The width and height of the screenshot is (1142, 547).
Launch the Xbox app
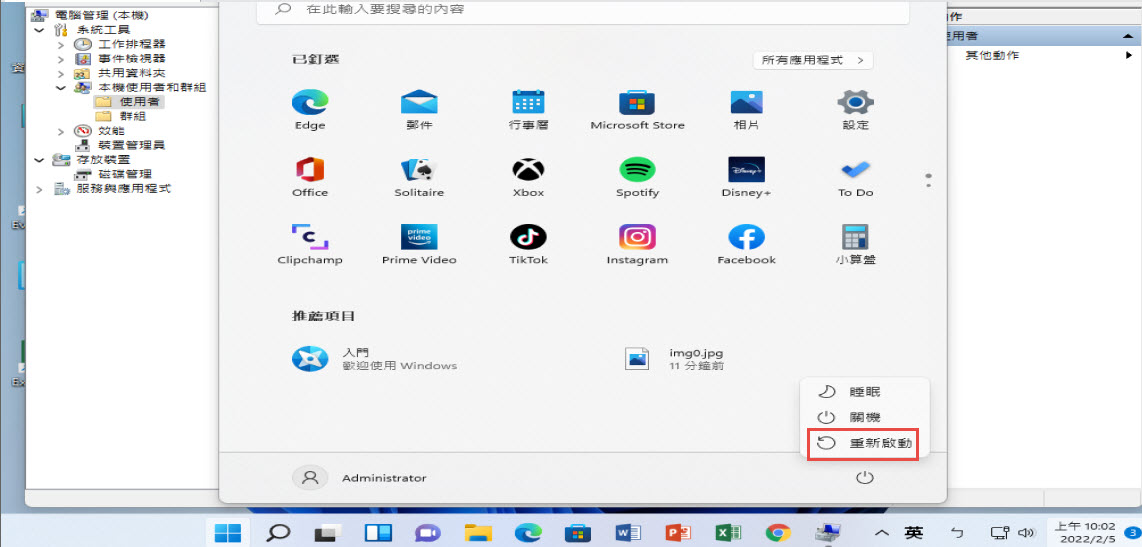528,178
